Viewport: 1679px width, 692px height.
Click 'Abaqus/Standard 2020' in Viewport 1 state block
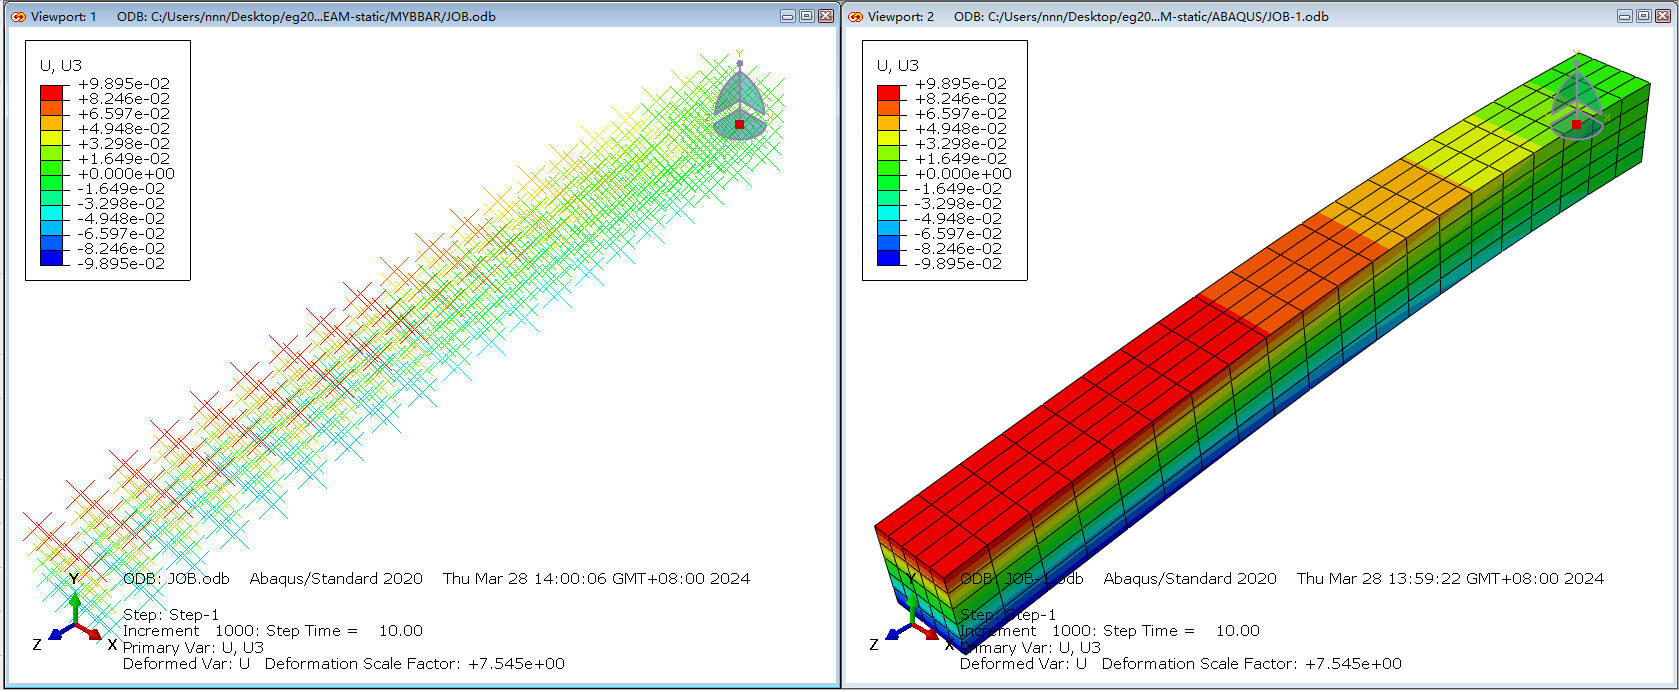tap(336, 579)
